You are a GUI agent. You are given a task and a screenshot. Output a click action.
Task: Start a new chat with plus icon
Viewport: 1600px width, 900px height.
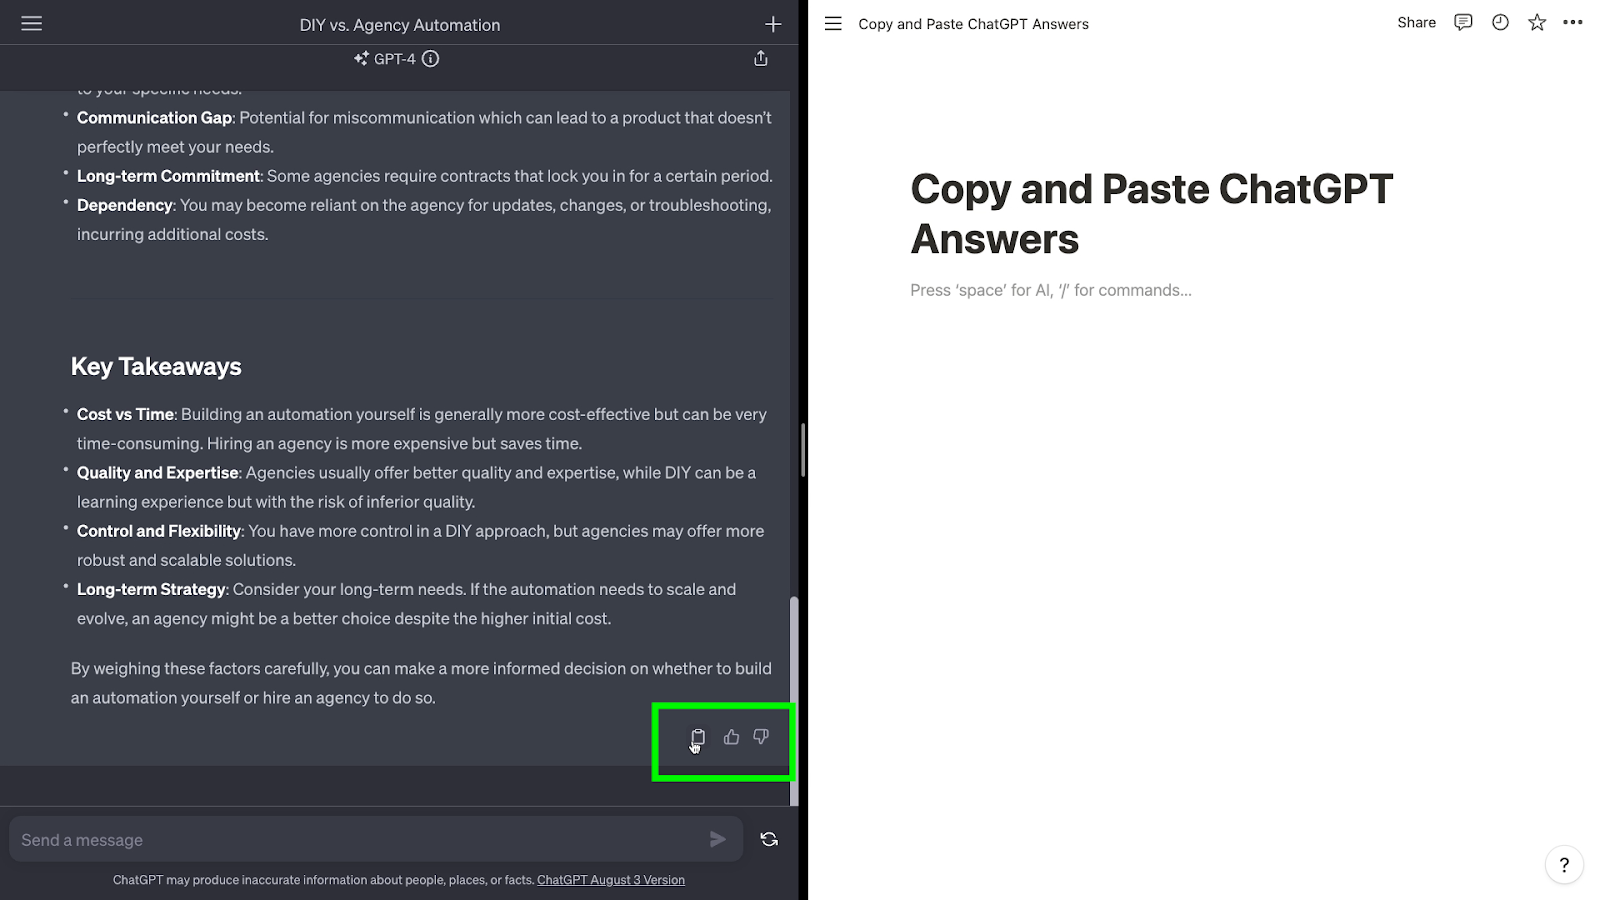pyautogui.click(x=773, y=24)
